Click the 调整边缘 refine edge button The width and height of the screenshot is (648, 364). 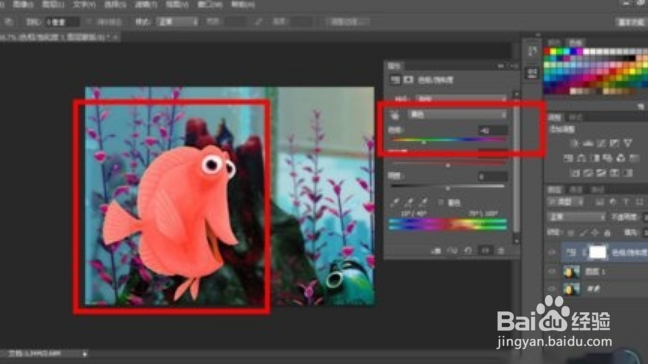(347, 22)
